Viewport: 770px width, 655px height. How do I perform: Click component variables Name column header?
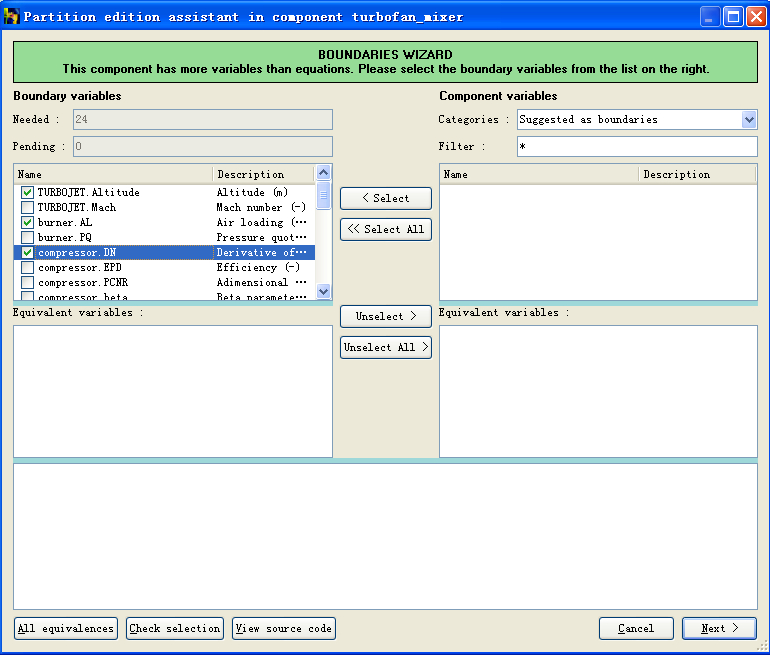(x=539, y=174)
